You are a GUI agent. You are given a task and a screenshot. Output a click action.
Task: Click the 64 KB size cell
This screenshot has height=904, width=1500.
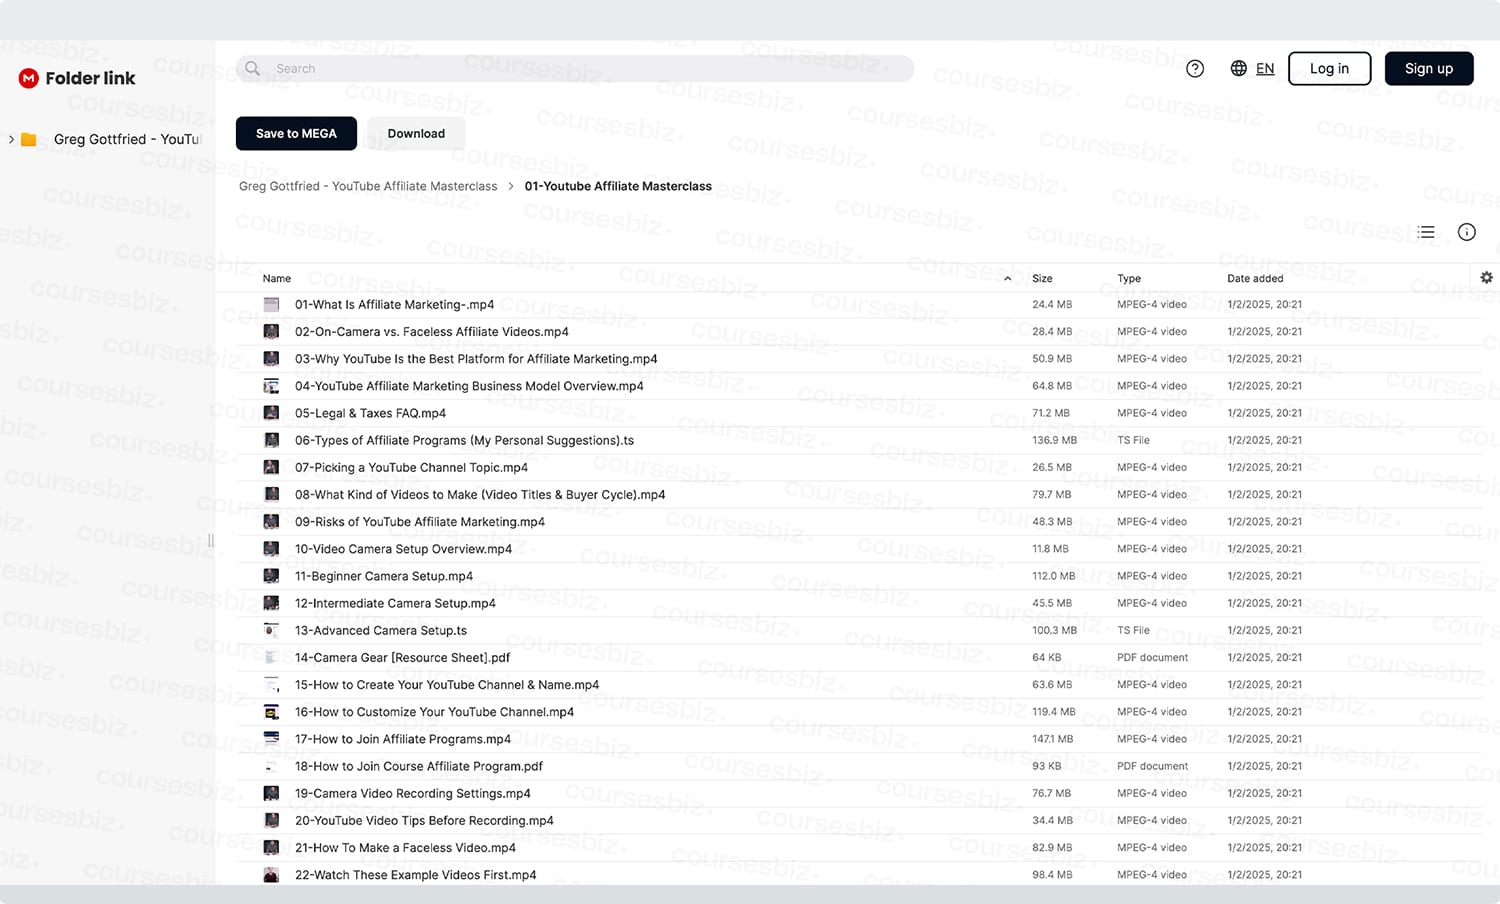(x=1047, y=657)
